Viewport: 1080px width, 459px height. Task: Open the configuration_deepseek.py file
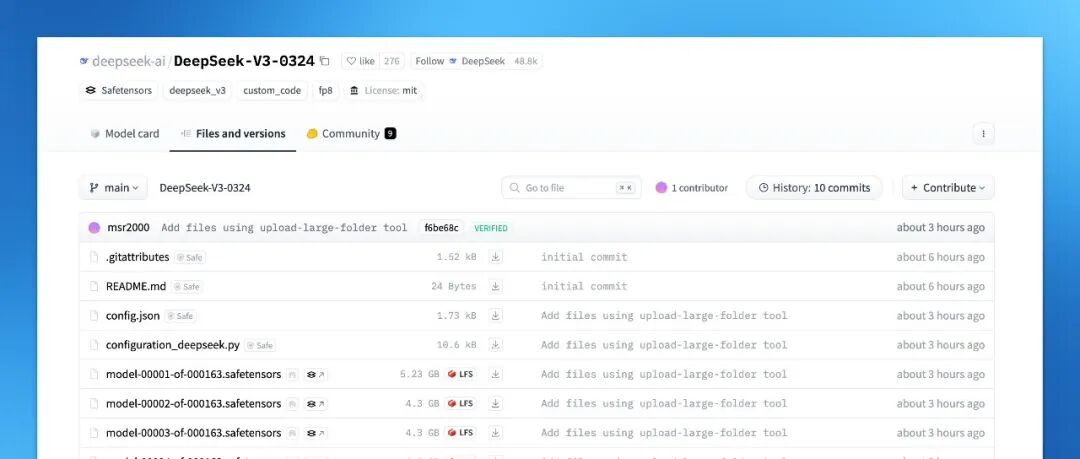coord(173,345)
